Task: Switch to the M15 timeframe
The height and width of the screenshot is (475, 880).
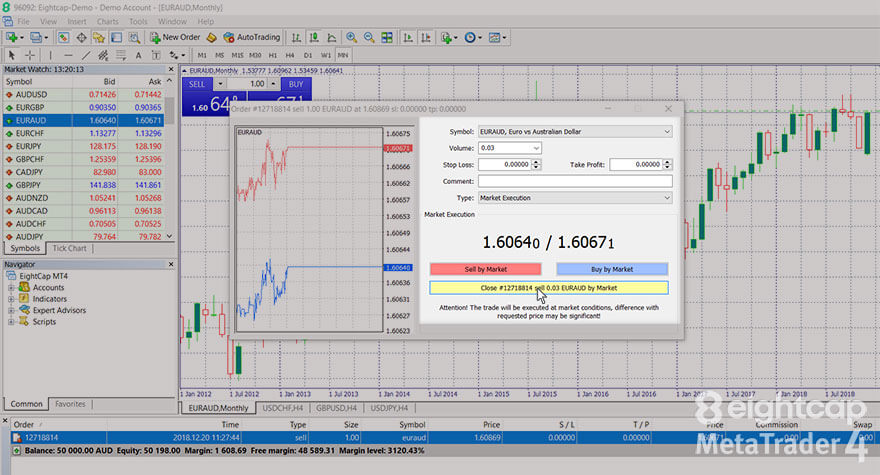Action: [x=237, y=55]
